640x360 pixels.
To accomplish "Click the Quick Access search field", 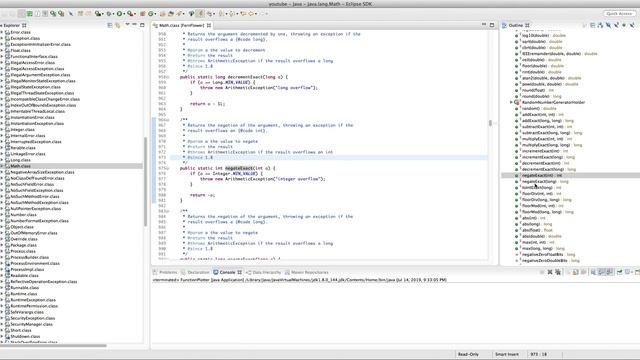I will tap(619, 13).
